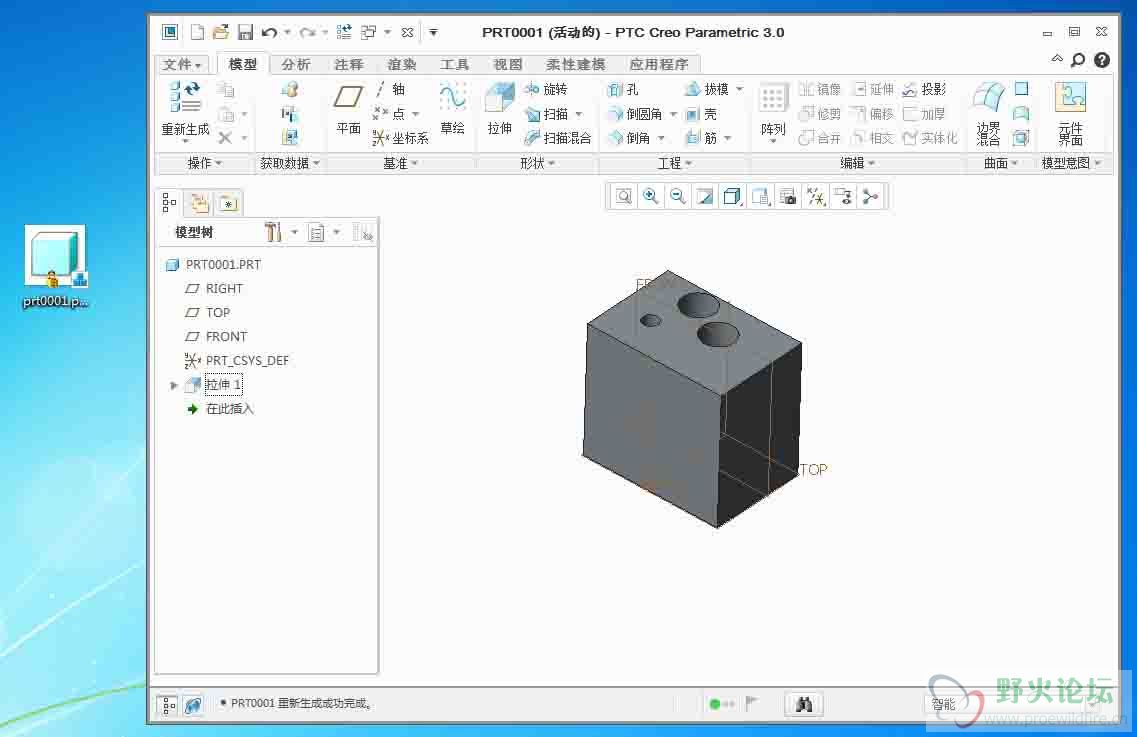Click the Regenerate (重新生成) button
This screenshot has width=1137, height=737.
tap(185, 111)
